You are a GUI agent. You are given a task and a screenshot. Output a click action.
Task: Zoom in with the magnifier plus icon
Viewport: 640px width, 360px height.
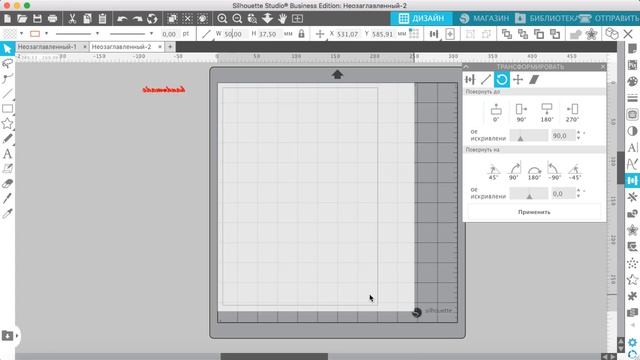click(222, 18)
